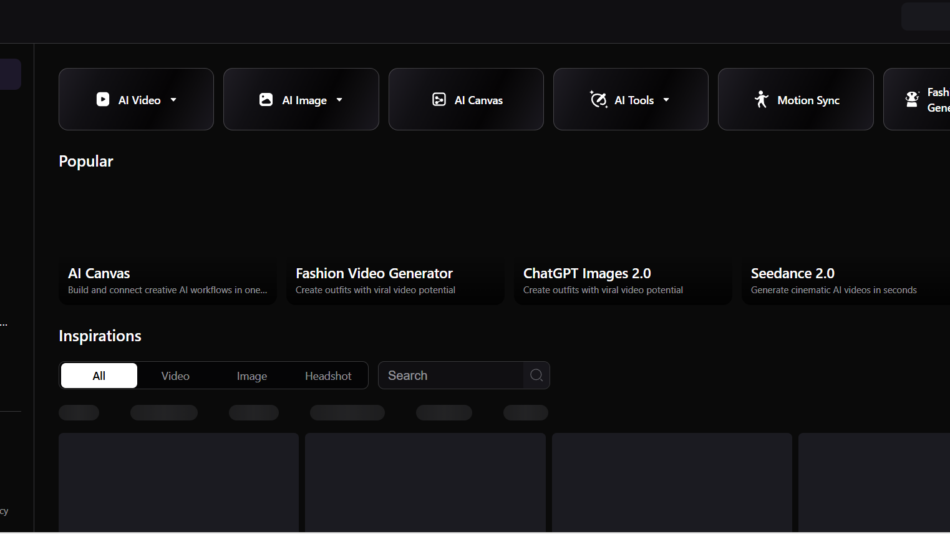Open the AI Canvas top button
The height and width of the screenshot is (534, 950).
(466, 99)
